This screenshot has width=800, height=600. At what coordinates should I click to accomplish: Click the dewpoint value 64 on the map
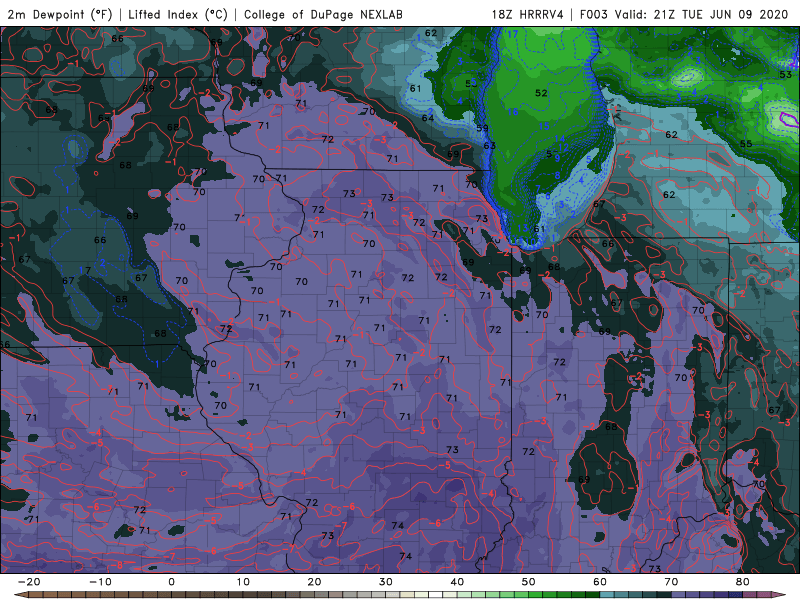[x=428, y=118]
